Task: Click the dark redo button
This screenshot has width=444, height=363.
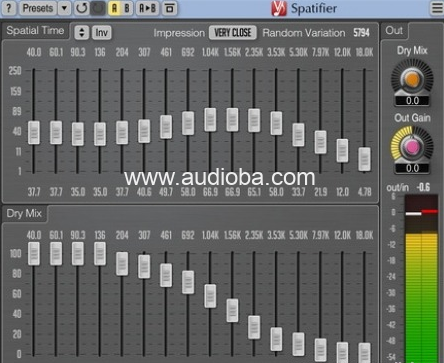Action: [98, 8]
